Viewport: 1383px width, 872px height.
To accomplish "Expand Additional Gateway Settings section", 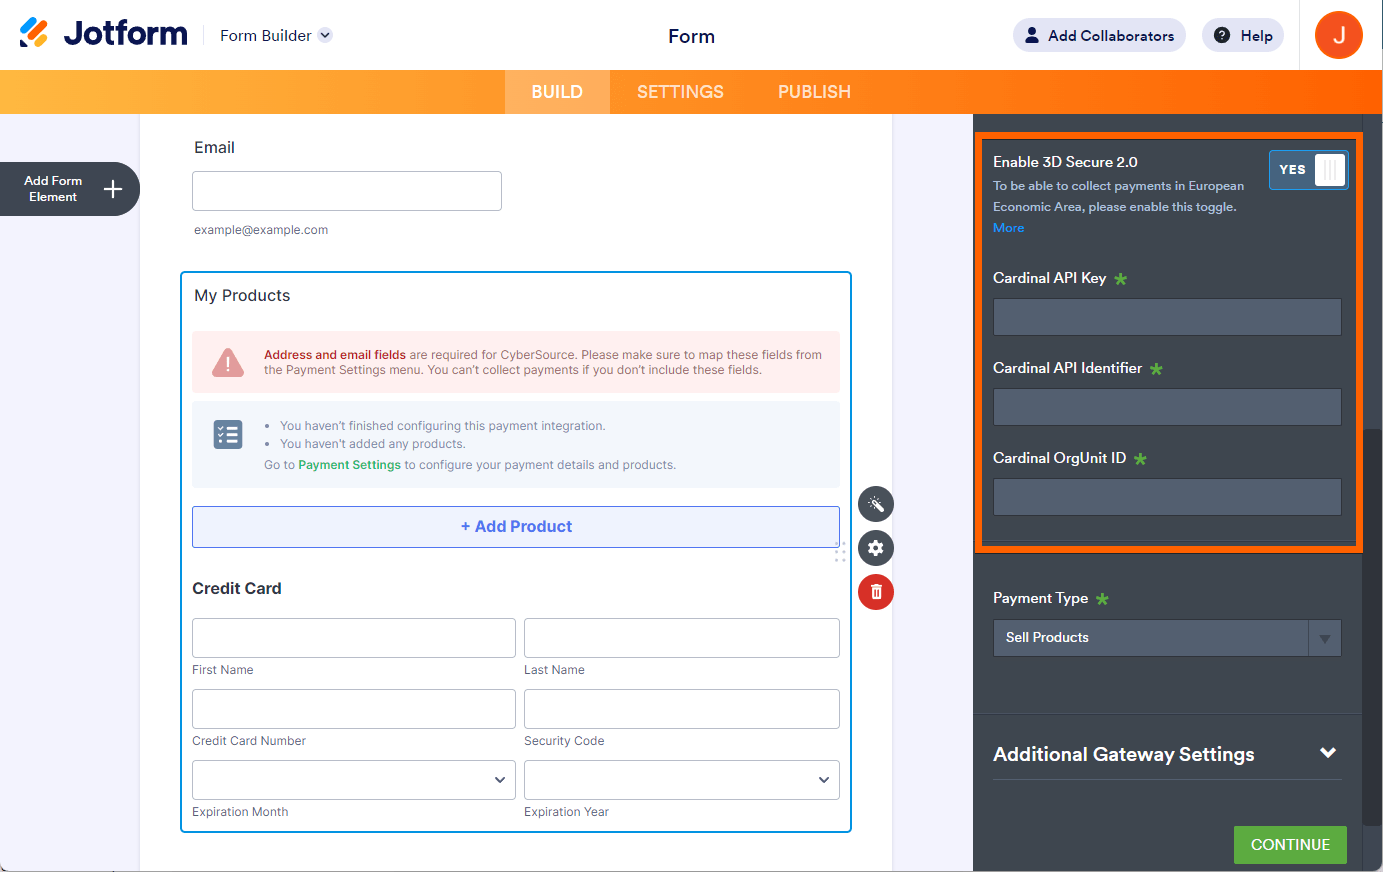I will tap(1328, 753).
